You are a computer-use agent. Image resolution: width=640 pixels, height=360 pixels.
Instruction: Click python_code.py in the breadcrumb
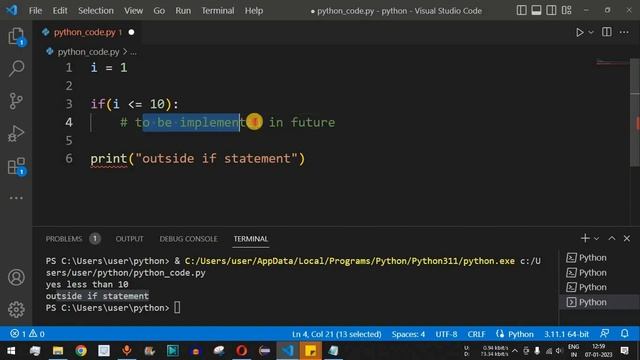pyautogui.click(x=88, y=52)
